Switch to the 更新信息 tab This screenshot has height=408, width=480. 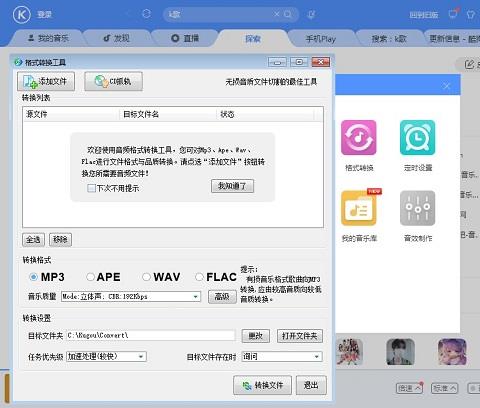454,39
